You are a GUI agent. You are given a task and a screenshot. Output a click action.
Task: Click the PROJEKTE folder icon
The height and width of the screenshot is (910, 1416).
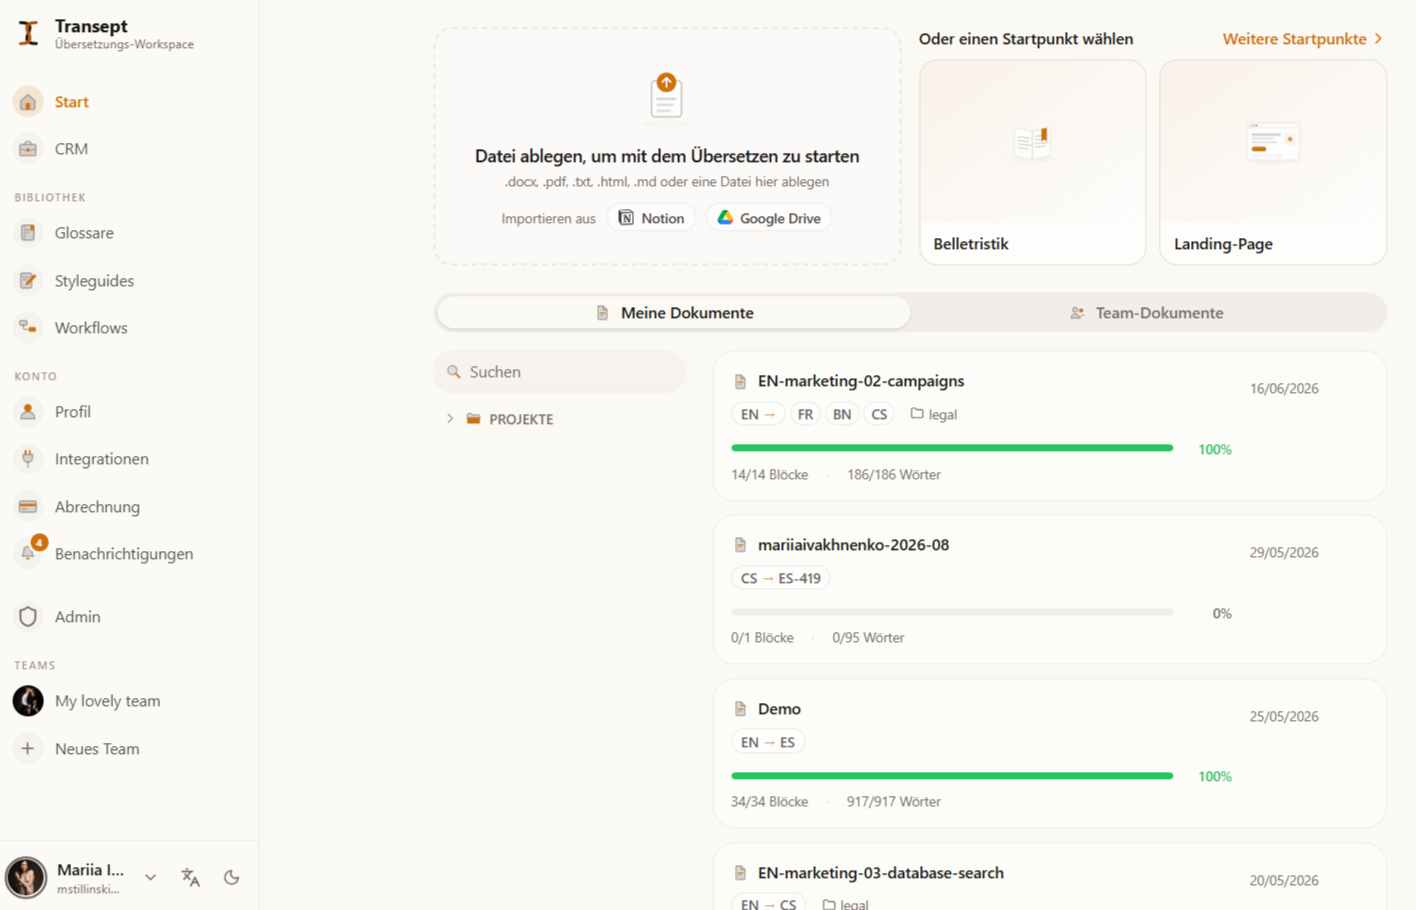pyautogui.click(x=474, y=419)
